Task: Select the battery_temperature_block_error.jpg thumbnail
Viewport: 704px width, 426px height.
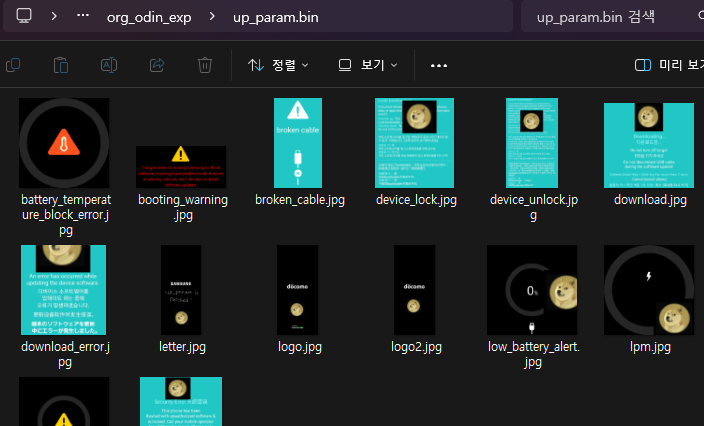Action: [65, 143]
